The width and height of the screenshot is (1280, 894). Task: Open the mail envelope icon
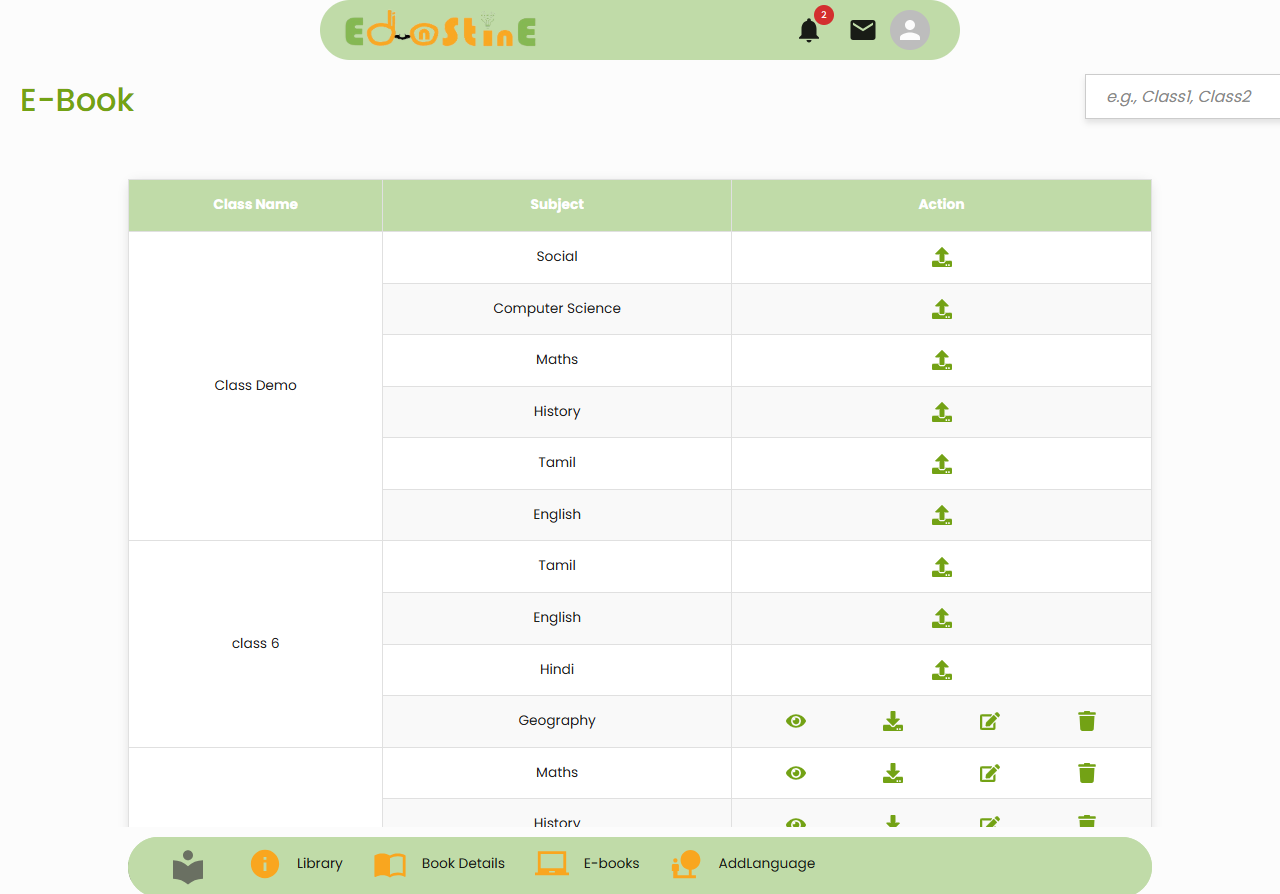(862, 30)
